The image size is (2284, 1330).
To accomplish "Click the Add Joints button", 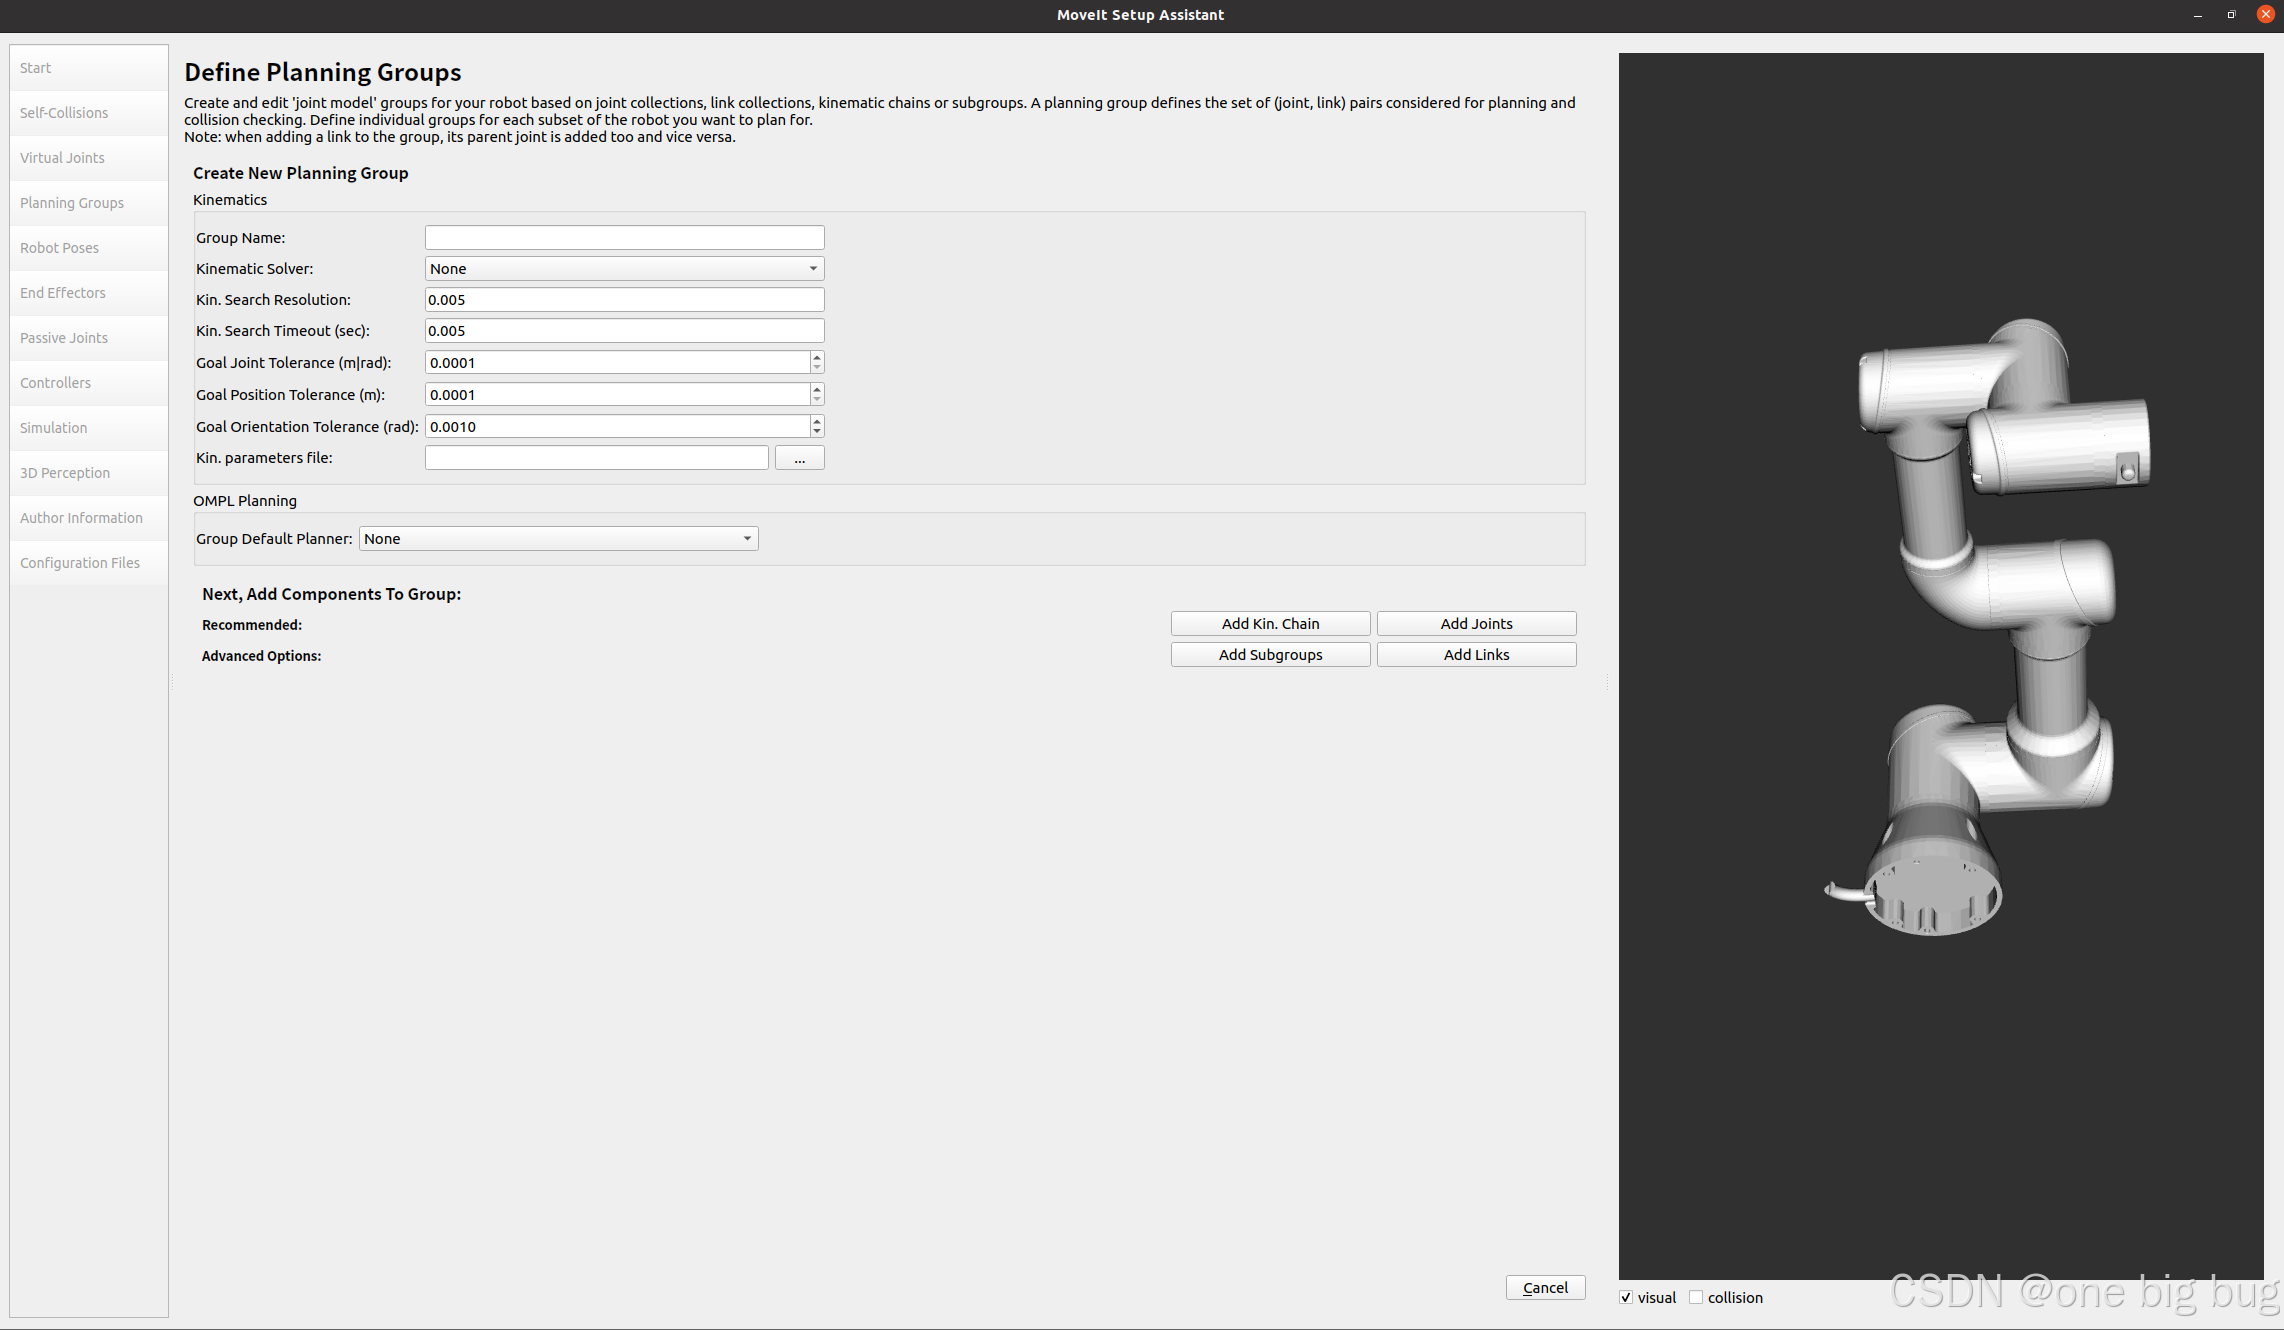I will 1476,624.
